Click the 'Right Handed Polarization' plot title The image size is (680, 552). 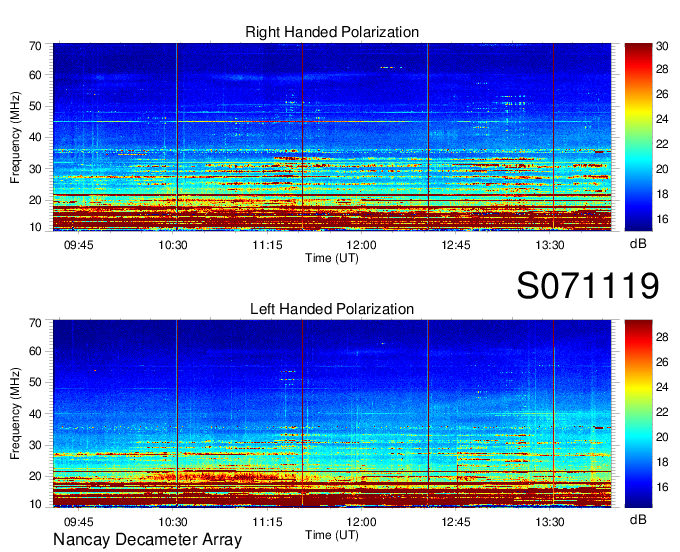[x=332, y=32]
